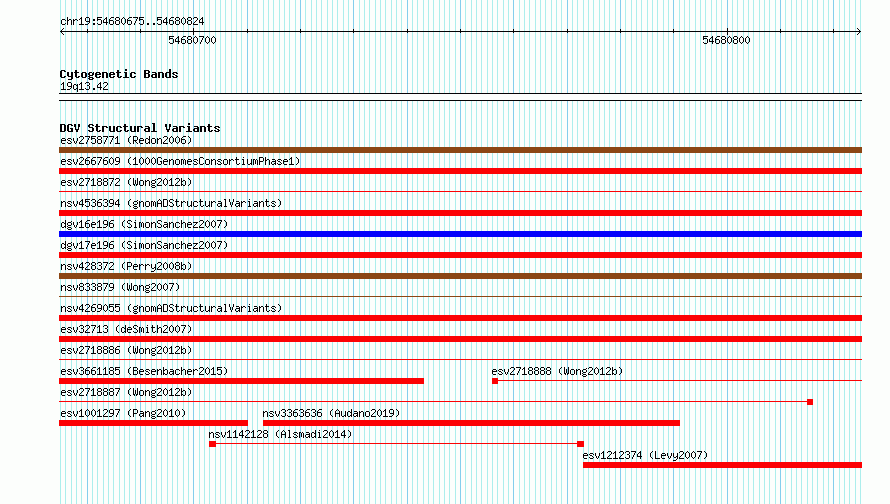Viewport: 890px width, 504px height.
Task: Click the red bar under esv1212374
Action: [723, 465]
